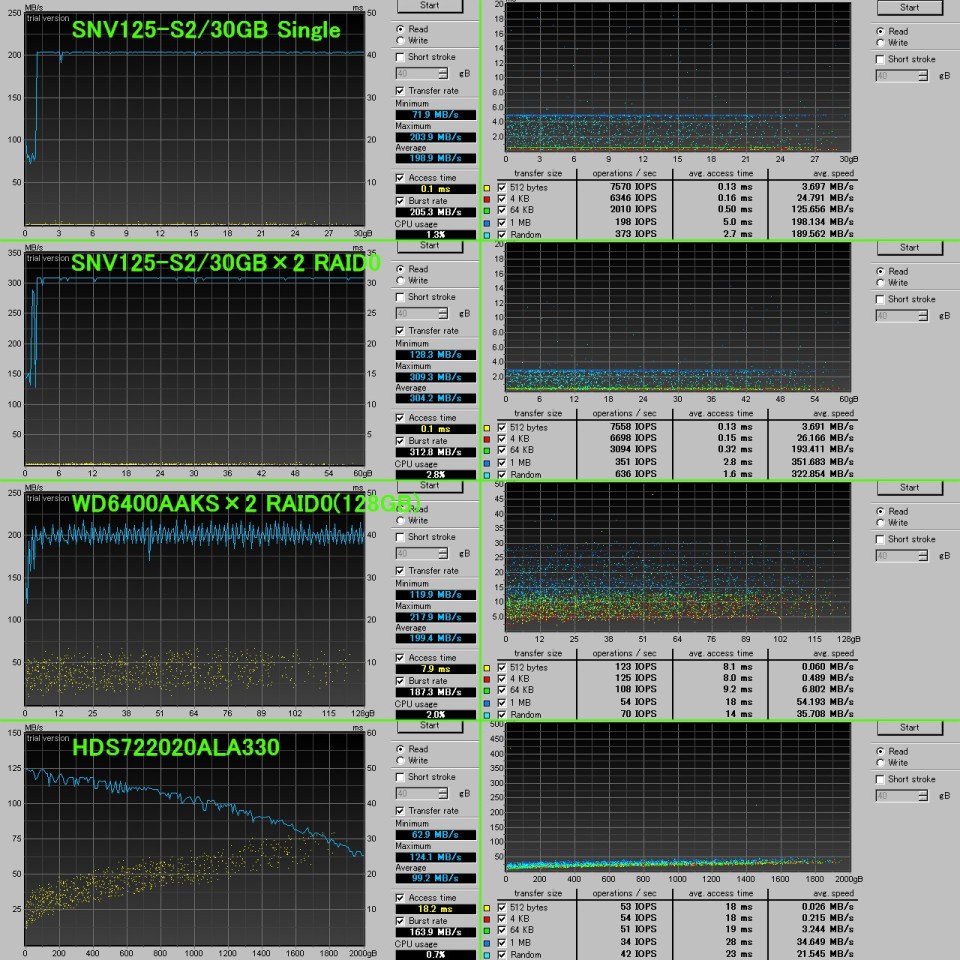Screen dimensions: 960x960
Task: Click the maximum value 309.3 MB/s
Action: 435,377
